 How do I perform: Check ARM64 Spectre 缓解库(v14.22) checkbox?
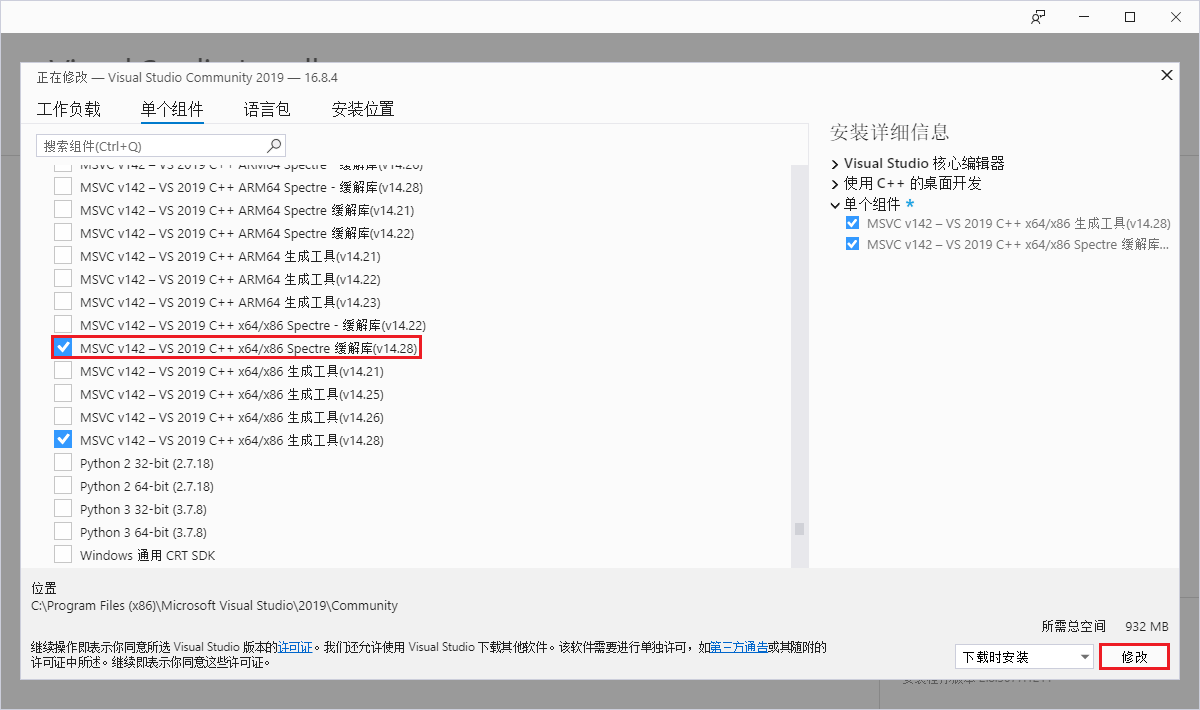click(x=63, y=233)
